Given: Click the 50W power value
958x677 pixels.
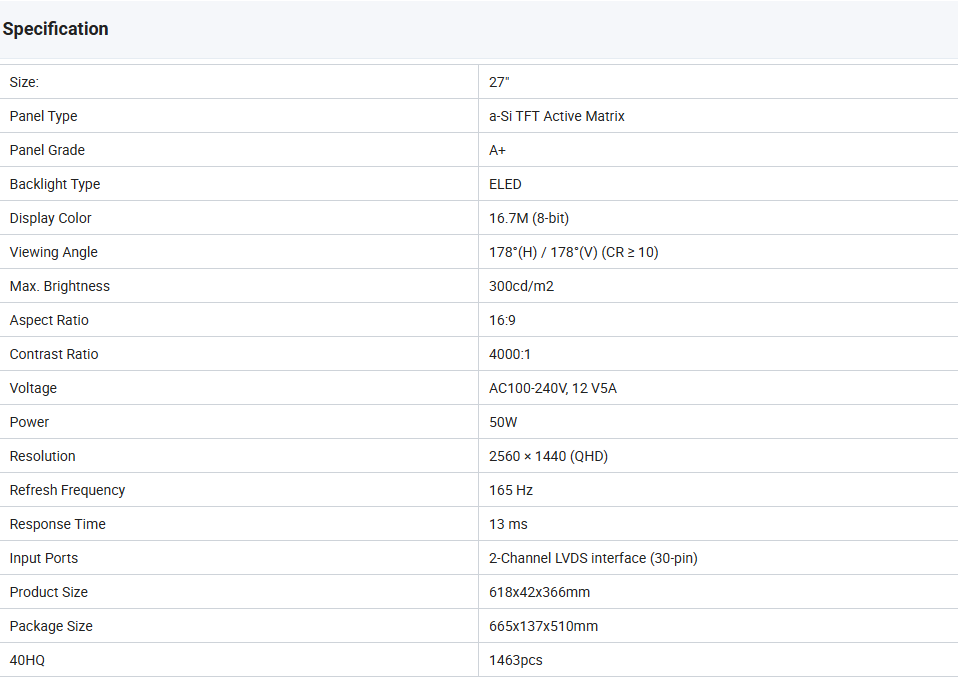Looking at the screenshot, I should [503, 422].
